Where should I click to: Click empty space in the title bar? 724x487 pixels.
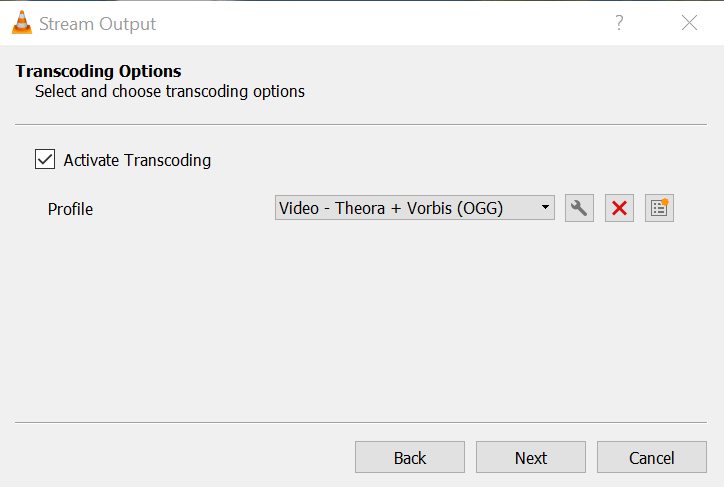(380, 23)
